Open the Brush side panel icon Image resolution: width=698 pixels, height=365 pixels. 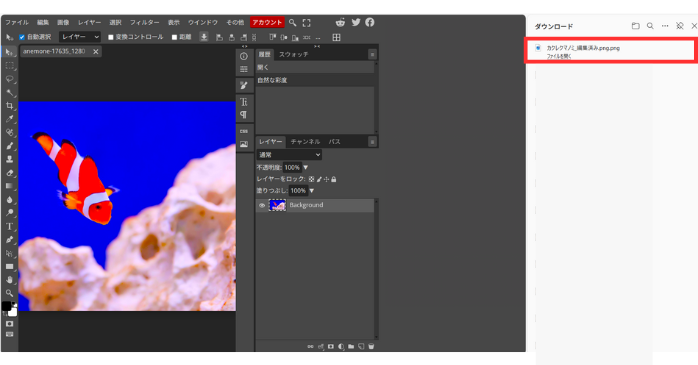243,85
